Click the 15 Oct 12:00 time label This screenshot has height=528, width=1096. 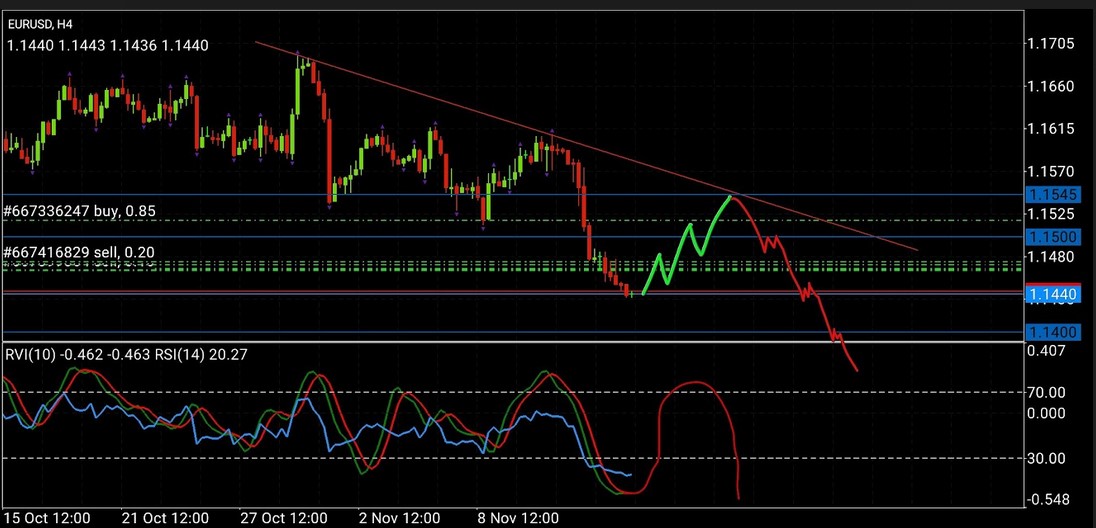47,518
